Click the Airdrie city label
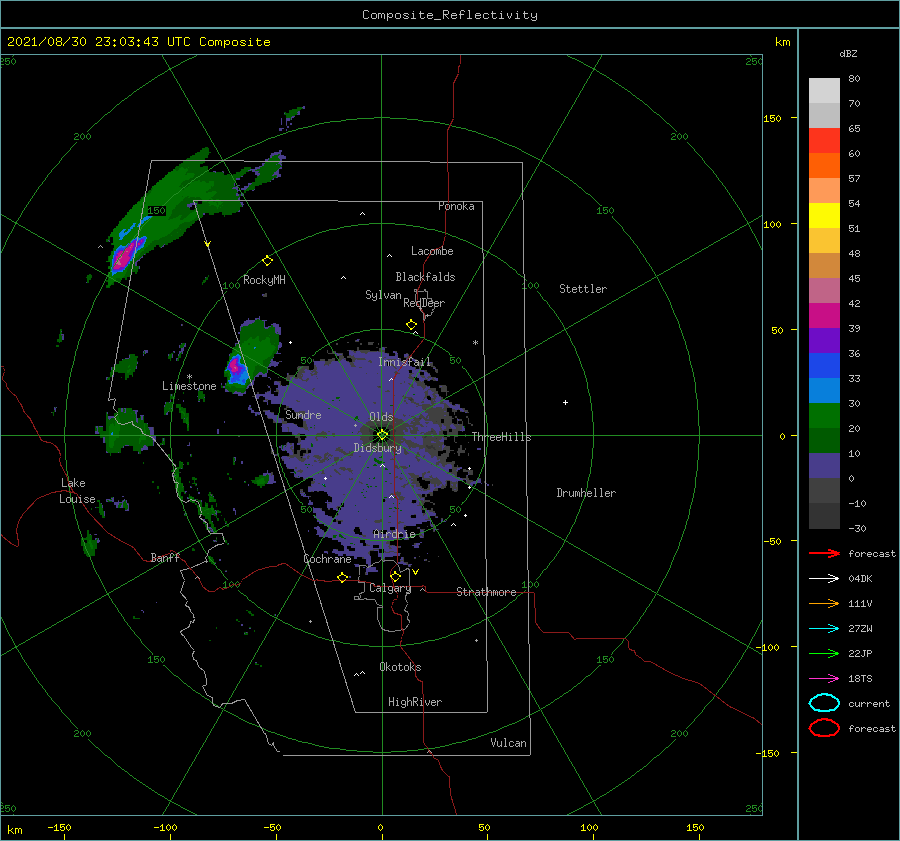The image size is (900, 841). [x=394, y=534]
